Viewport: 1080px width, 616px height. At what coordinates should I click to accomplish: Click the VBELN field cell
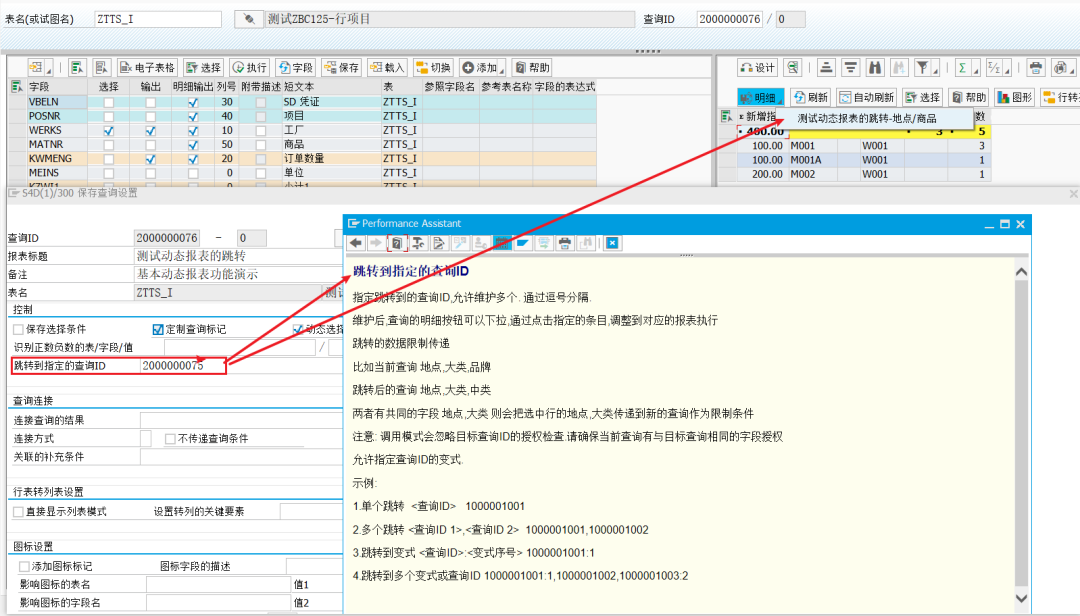pyautogui.click(x=56, y=102)
